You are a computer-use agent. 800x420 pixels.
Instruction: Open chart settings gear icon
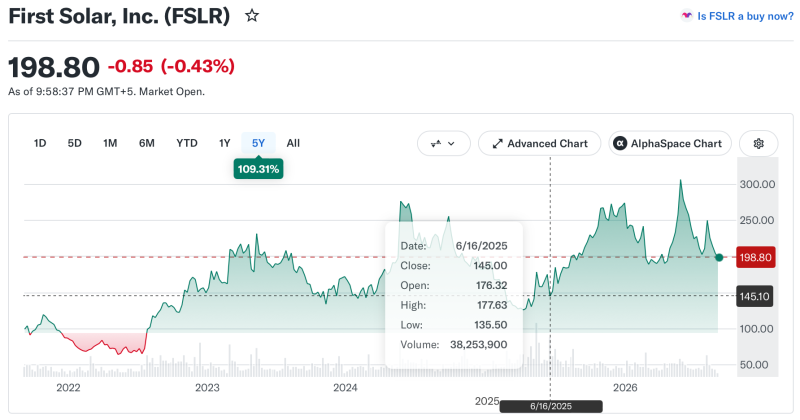(759, 143)
